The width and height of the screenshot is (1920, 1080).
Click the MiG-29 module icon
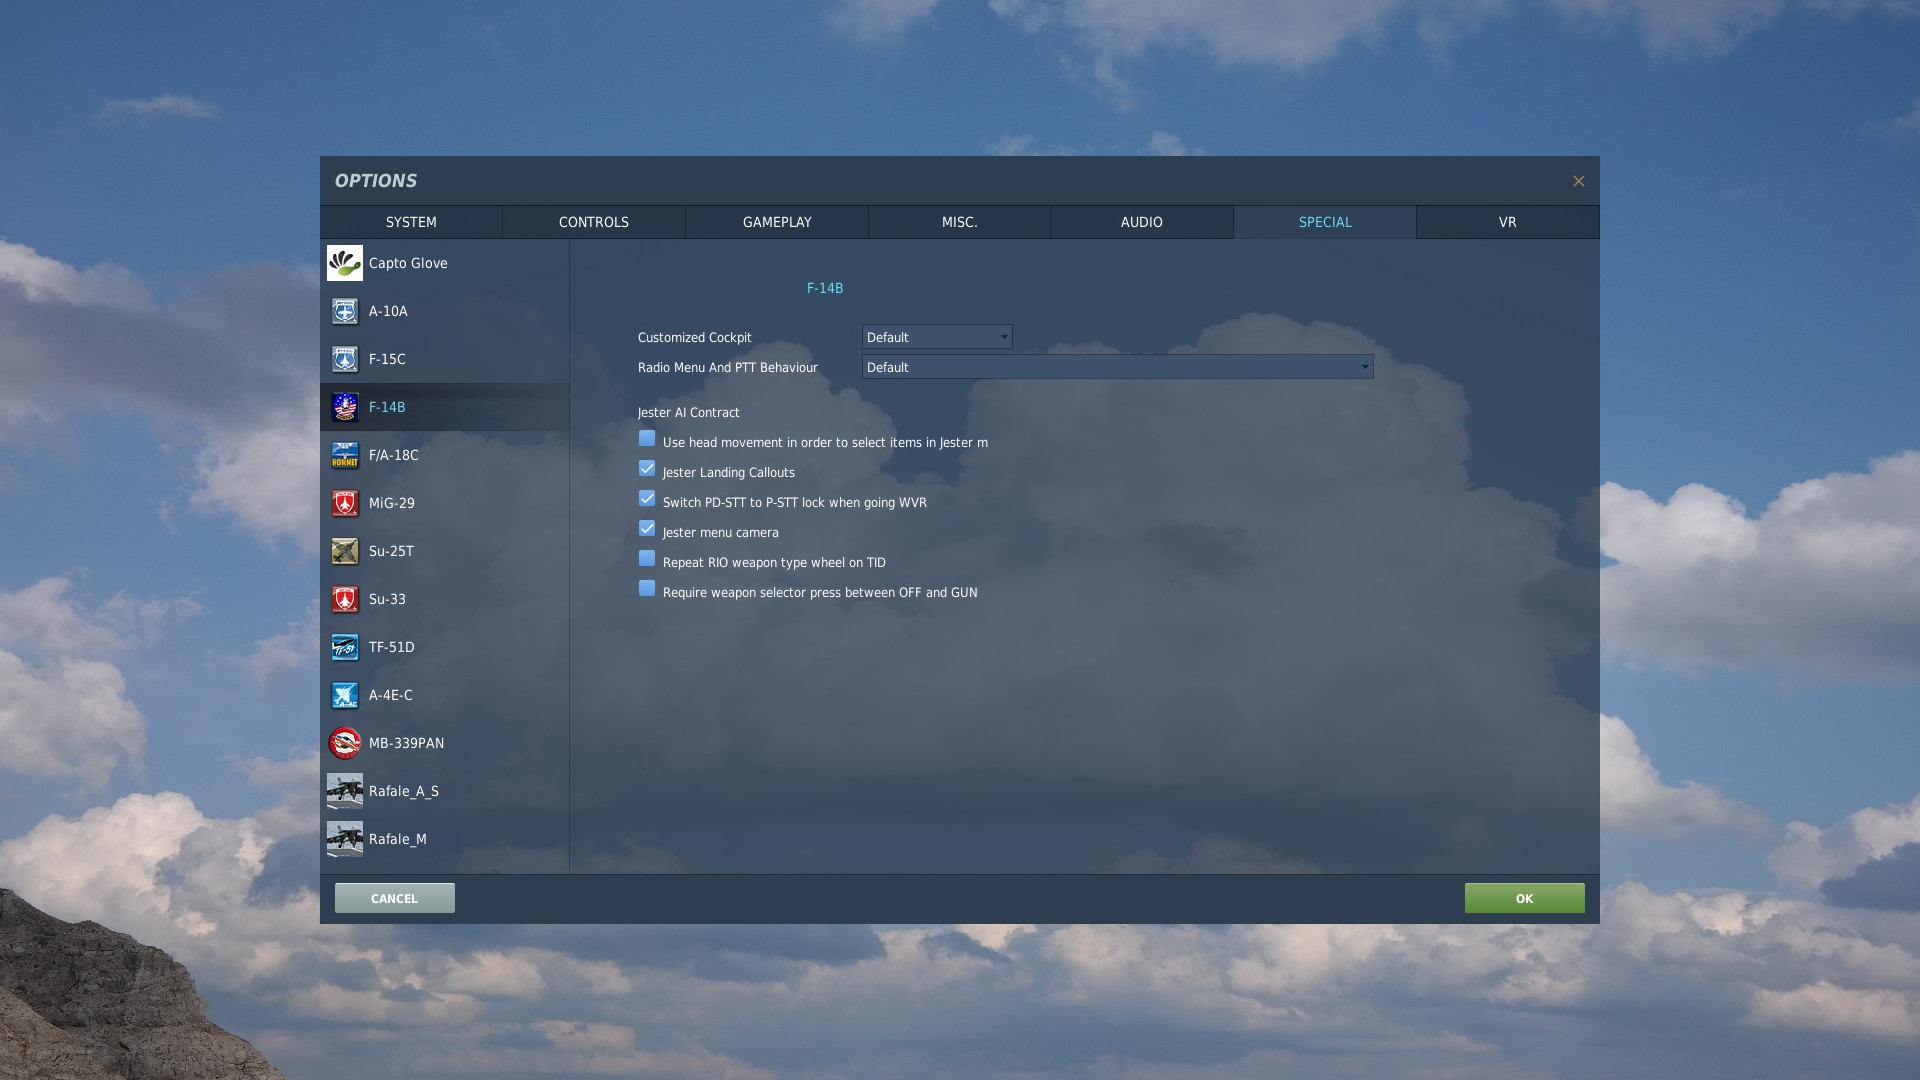[344, 503]
